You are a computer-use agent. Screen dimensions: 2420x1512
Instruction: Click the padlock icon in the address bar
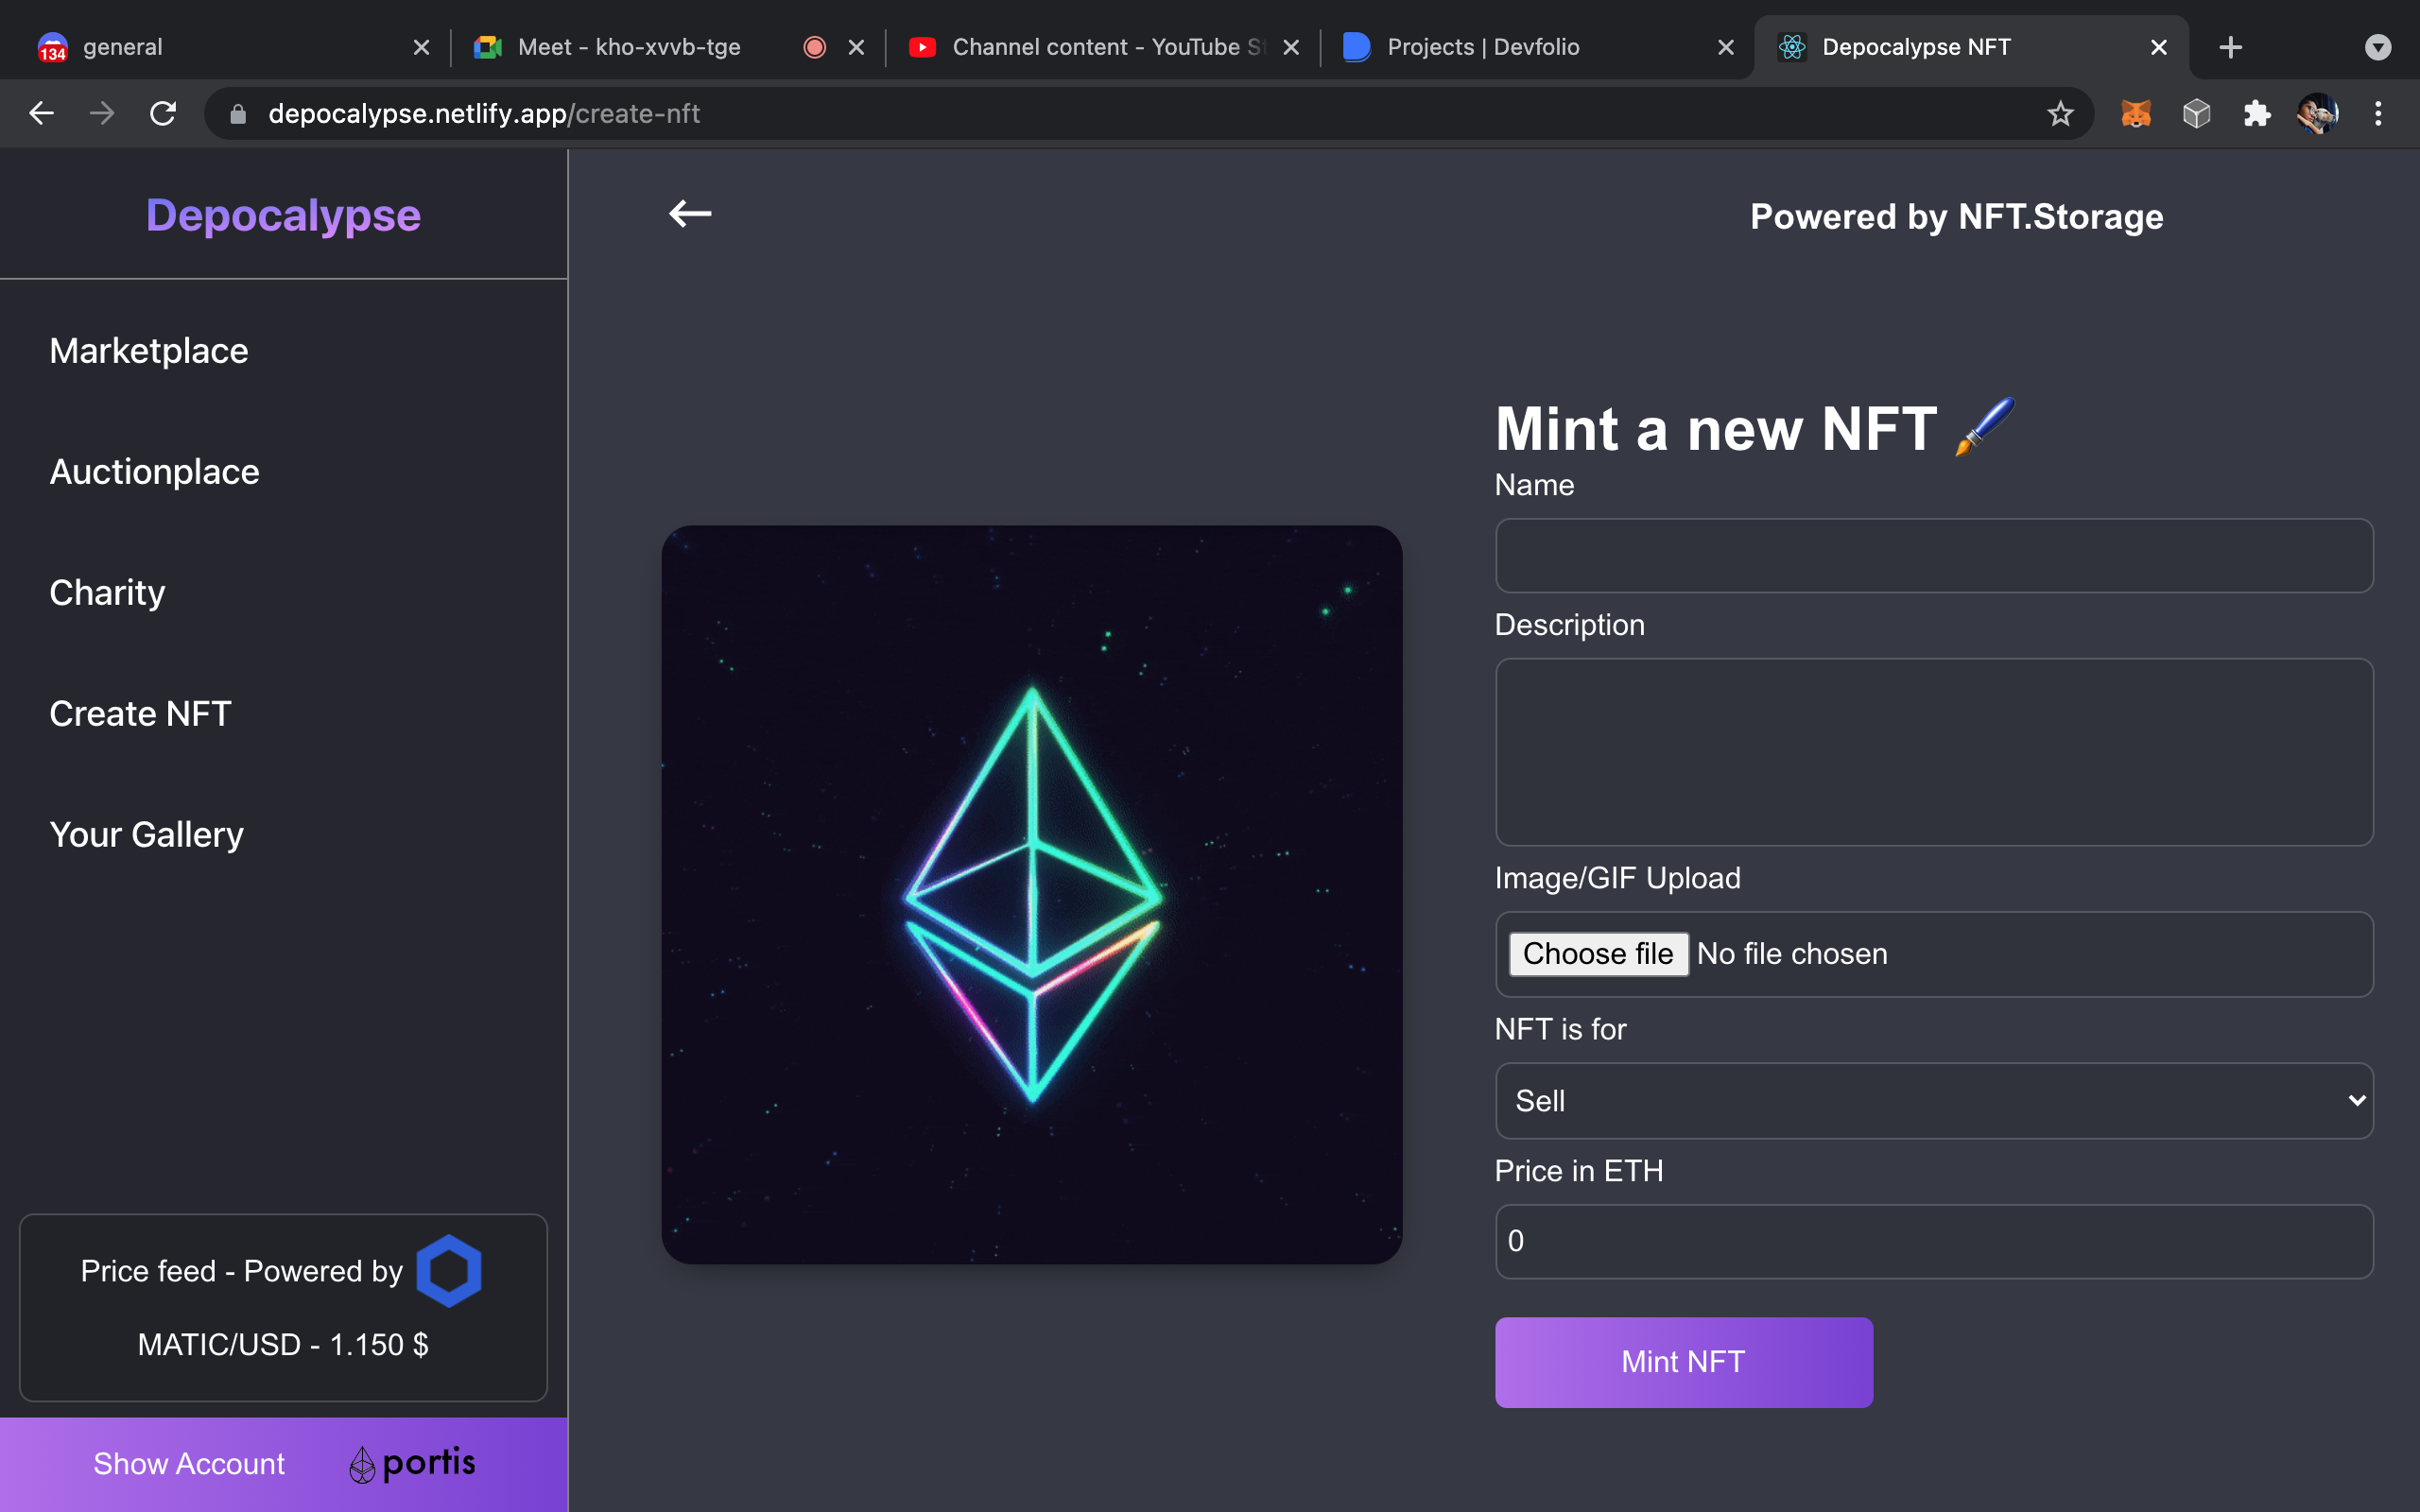[x=237, y=113]
